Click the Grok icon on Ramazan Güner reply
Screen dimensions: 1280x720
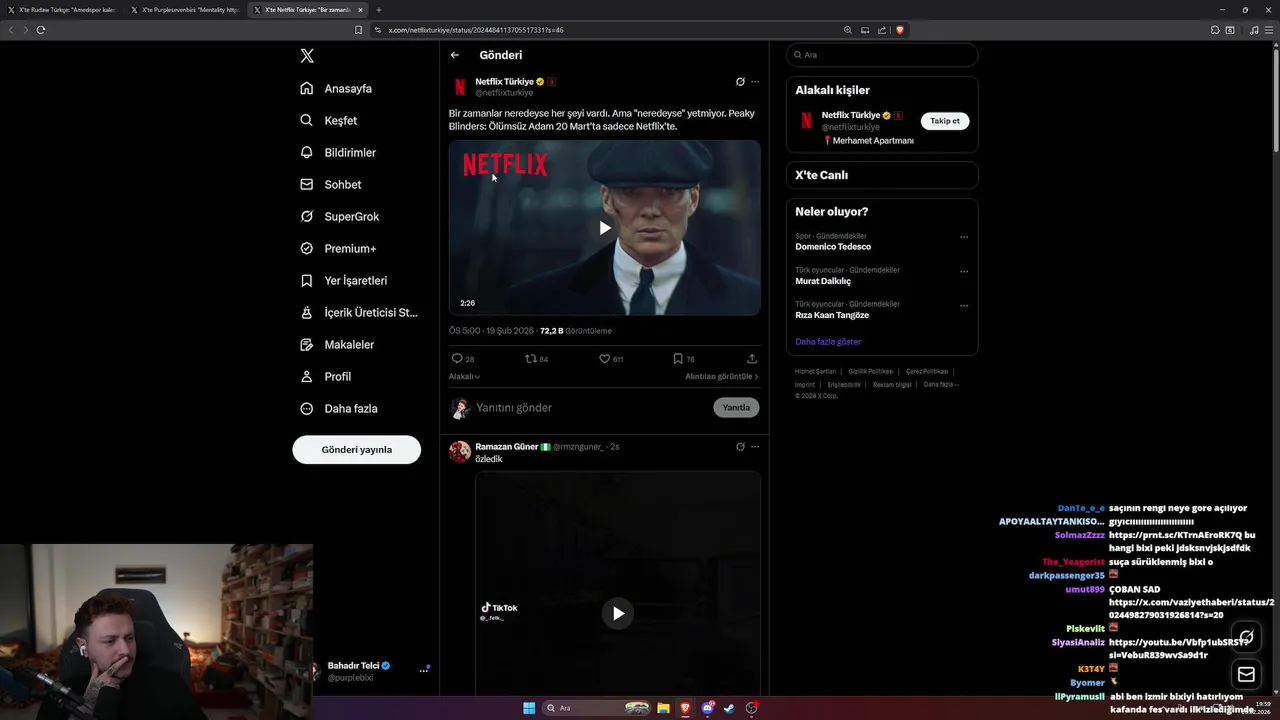pos(740,447)
